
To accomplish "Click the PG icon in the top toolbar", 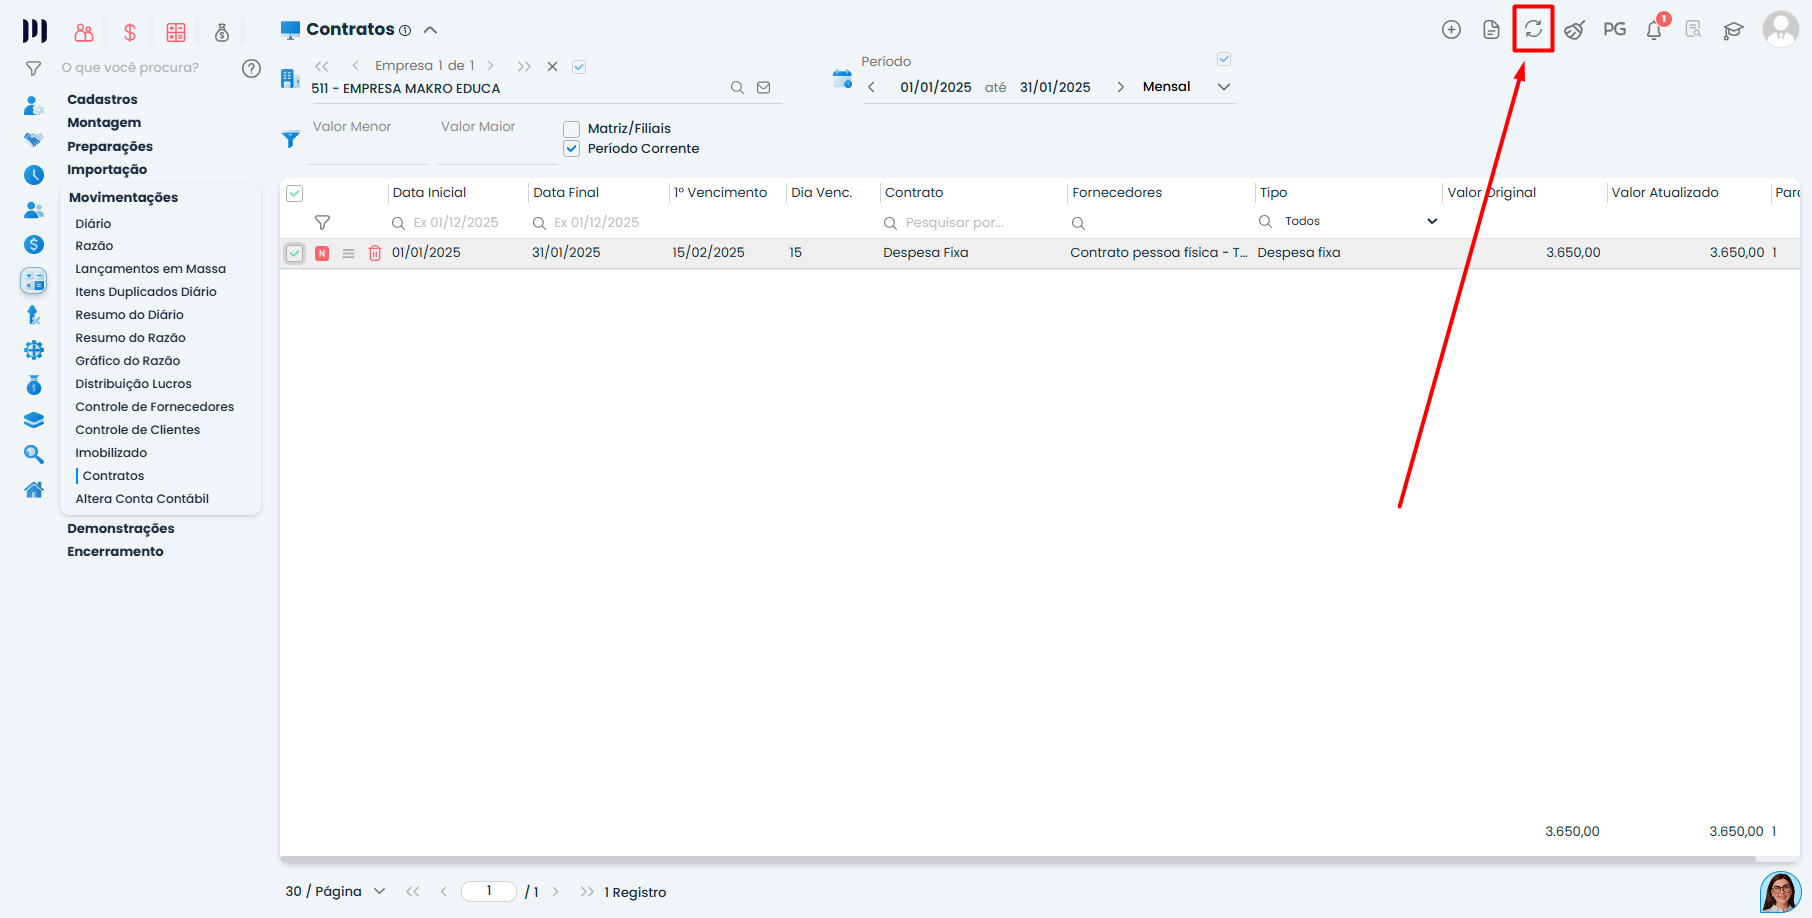I will [x=1614, y=30].
